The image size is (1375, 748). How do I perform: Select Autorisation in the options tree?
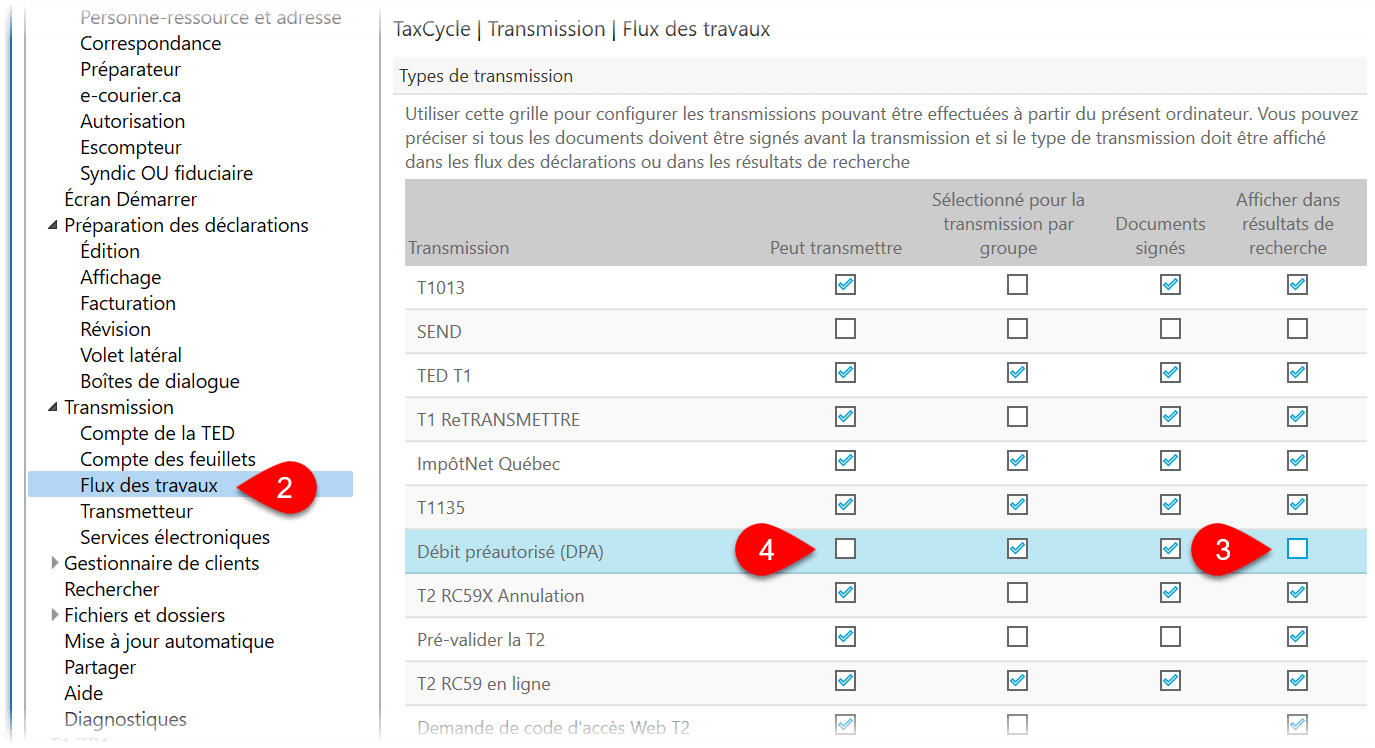point(133,122)
